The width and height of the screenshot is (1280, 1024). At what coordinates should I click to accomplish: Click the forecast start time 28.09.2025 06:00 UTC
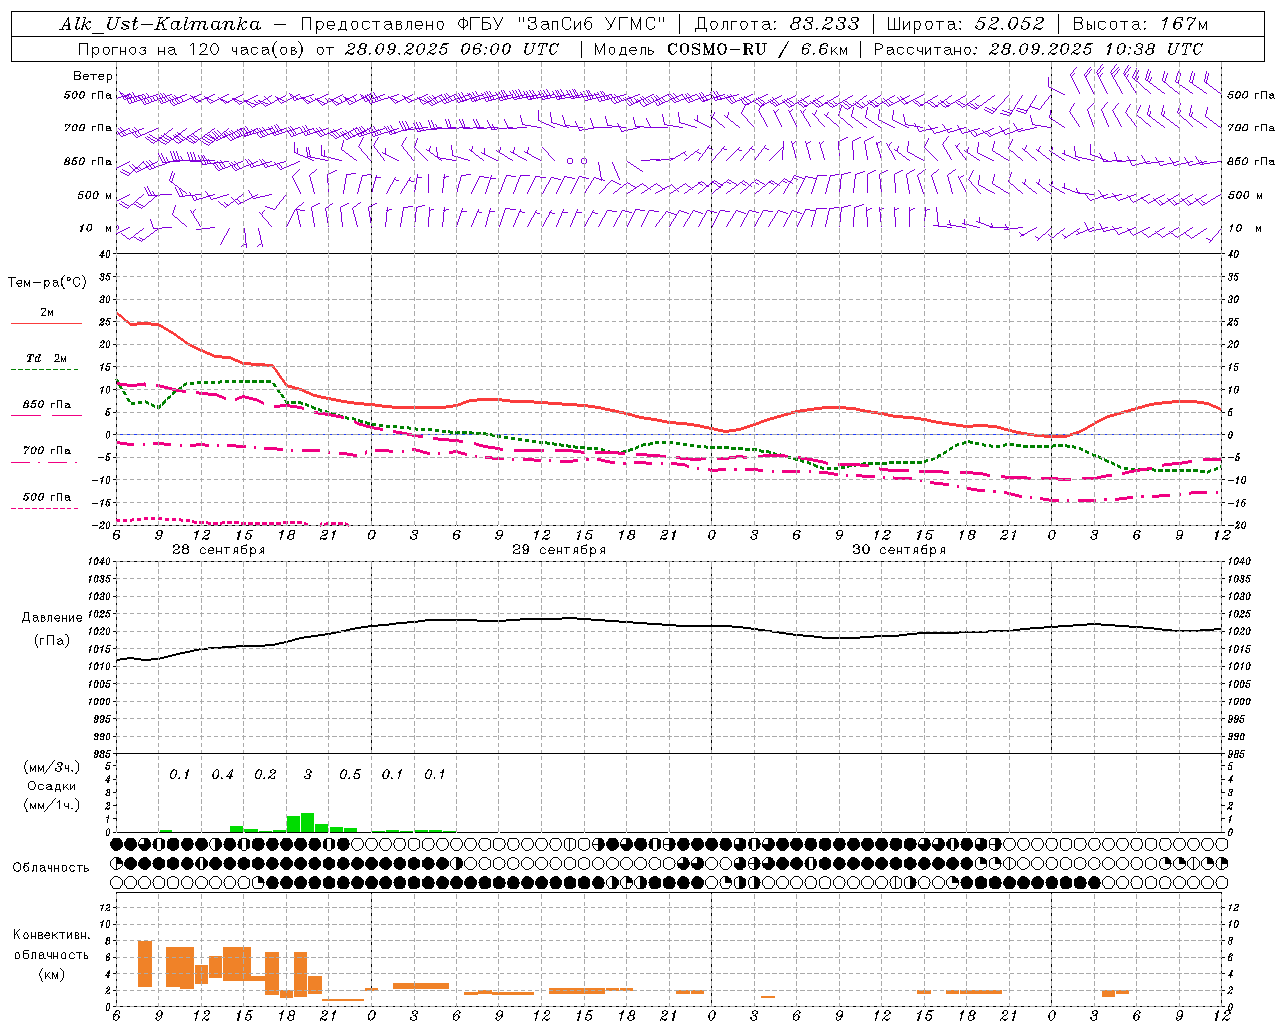pyautogui.click(x=452, y=49)
